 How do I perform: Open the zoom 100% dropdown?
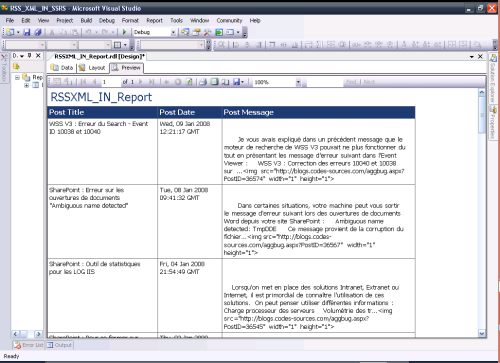click(x=298, y=82)
